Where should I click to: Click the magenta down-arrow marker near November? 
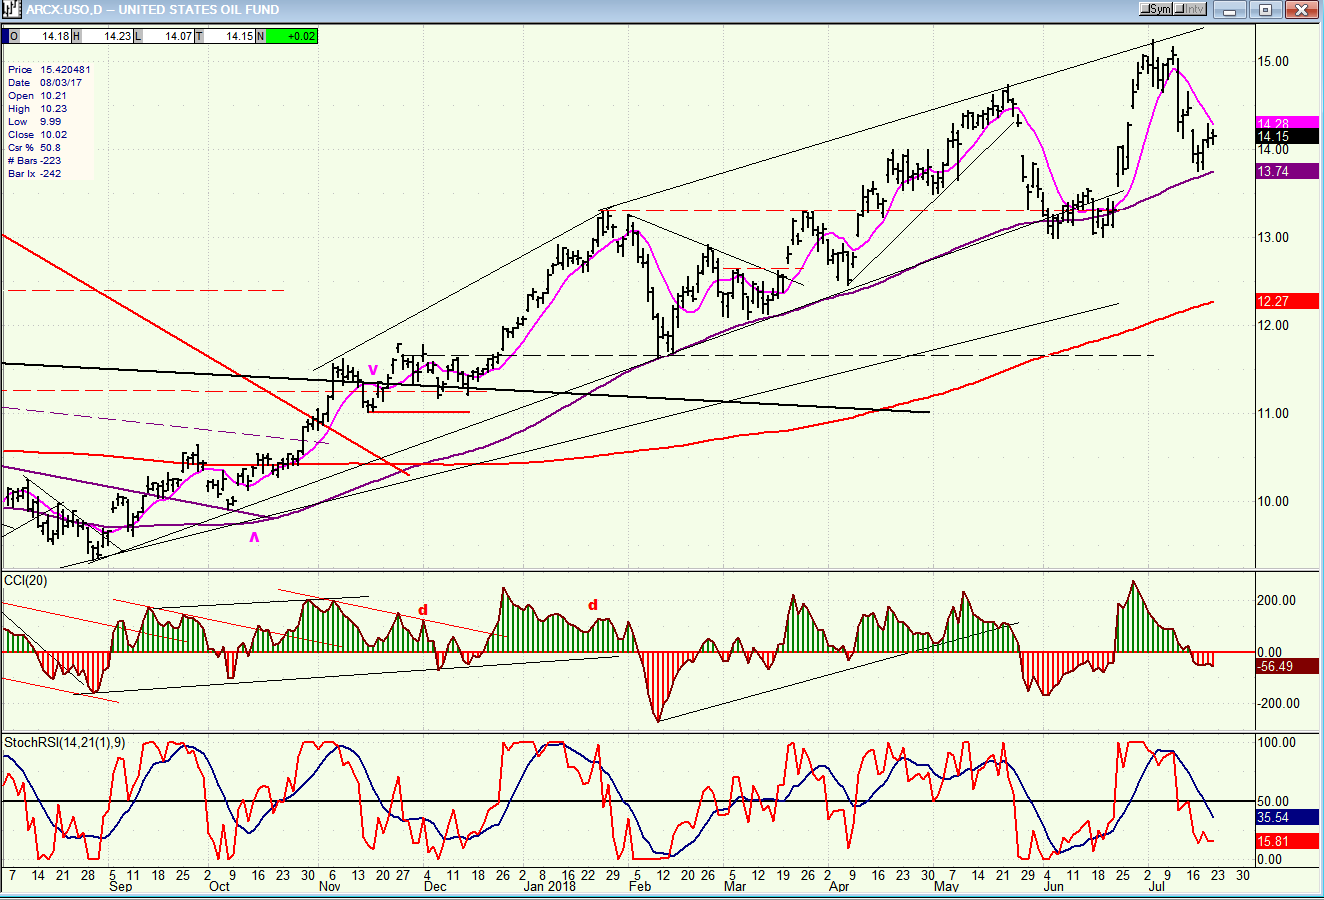point(373,370)
